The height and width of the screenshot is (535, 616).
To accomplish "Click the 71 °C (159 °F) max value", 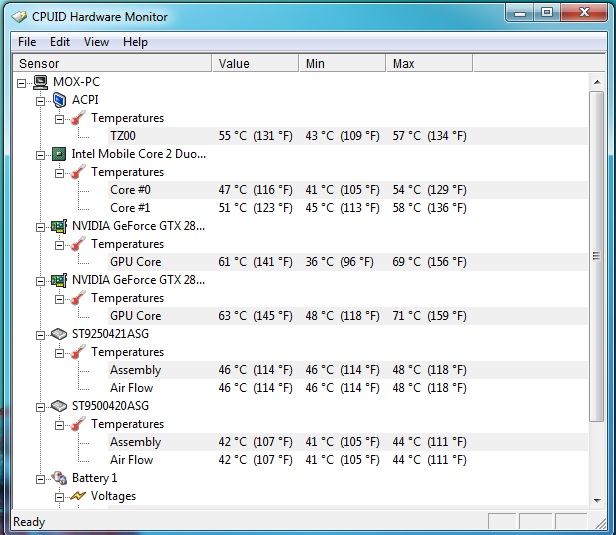I will [x=429, y=316].
